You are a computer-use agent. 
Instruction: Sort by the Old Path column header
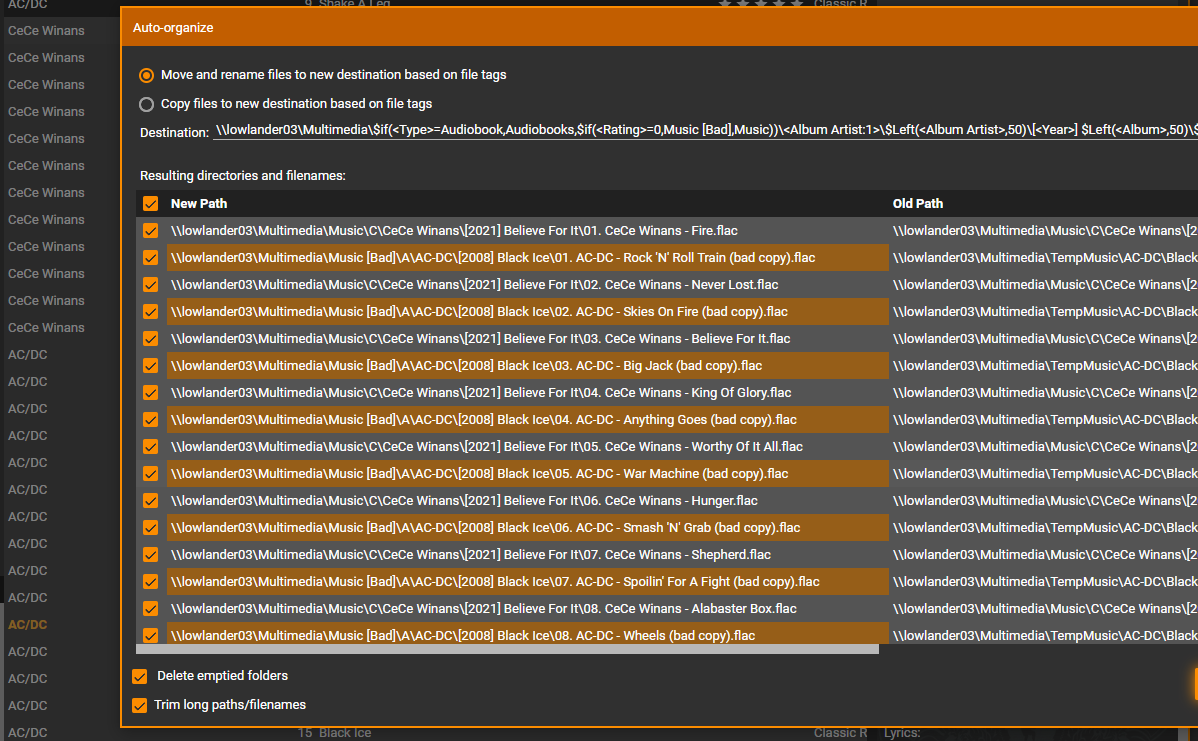(x=917, y=204)
